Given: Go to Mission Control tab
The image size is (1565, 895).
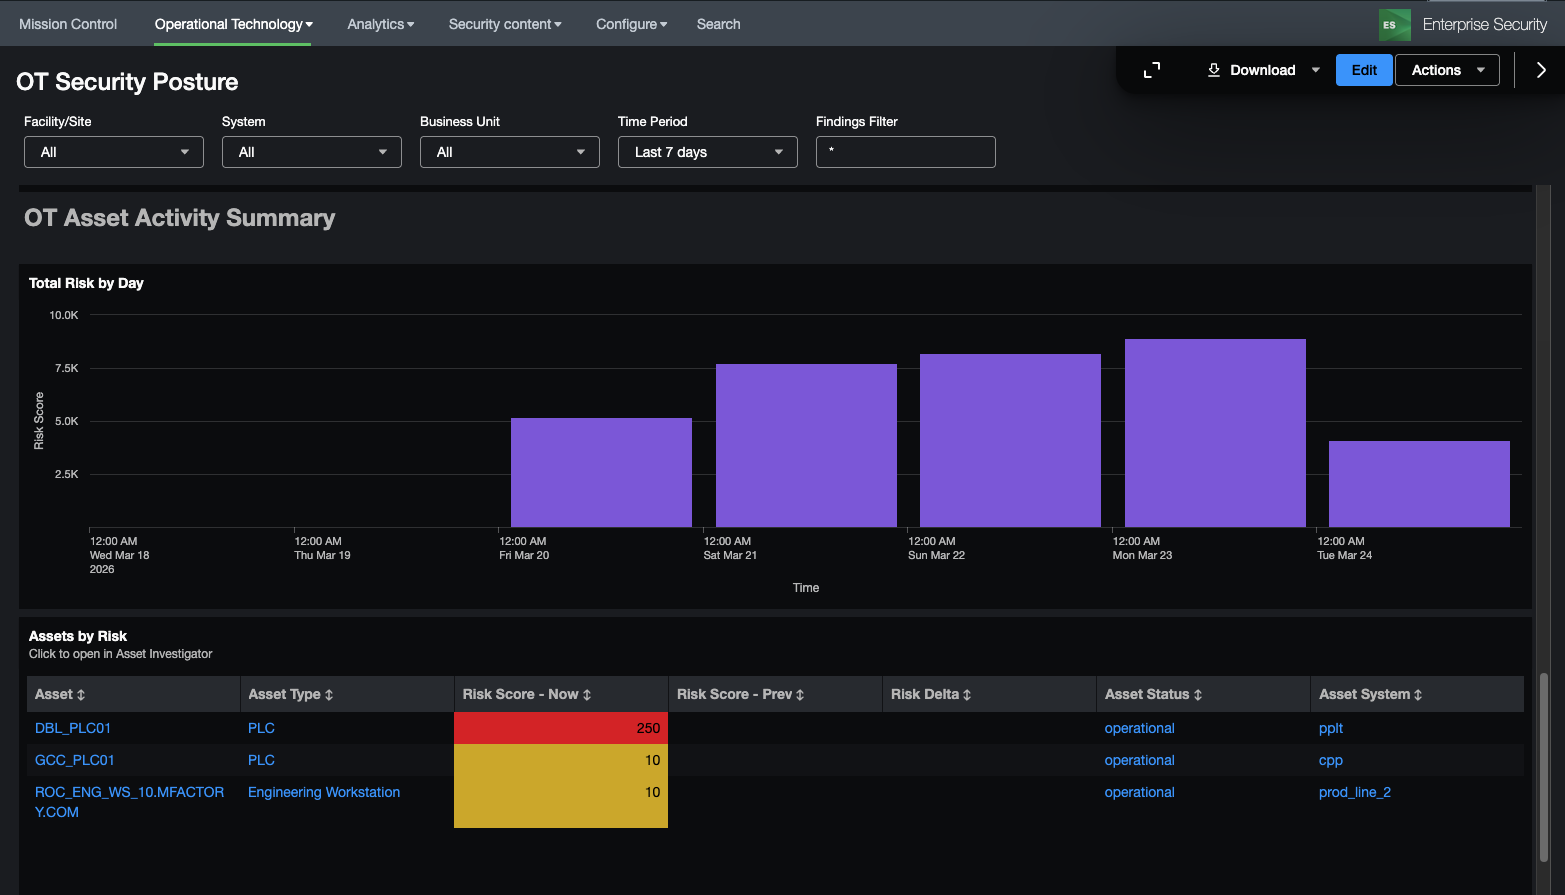Looking at the screenshot, I should 68,24.
